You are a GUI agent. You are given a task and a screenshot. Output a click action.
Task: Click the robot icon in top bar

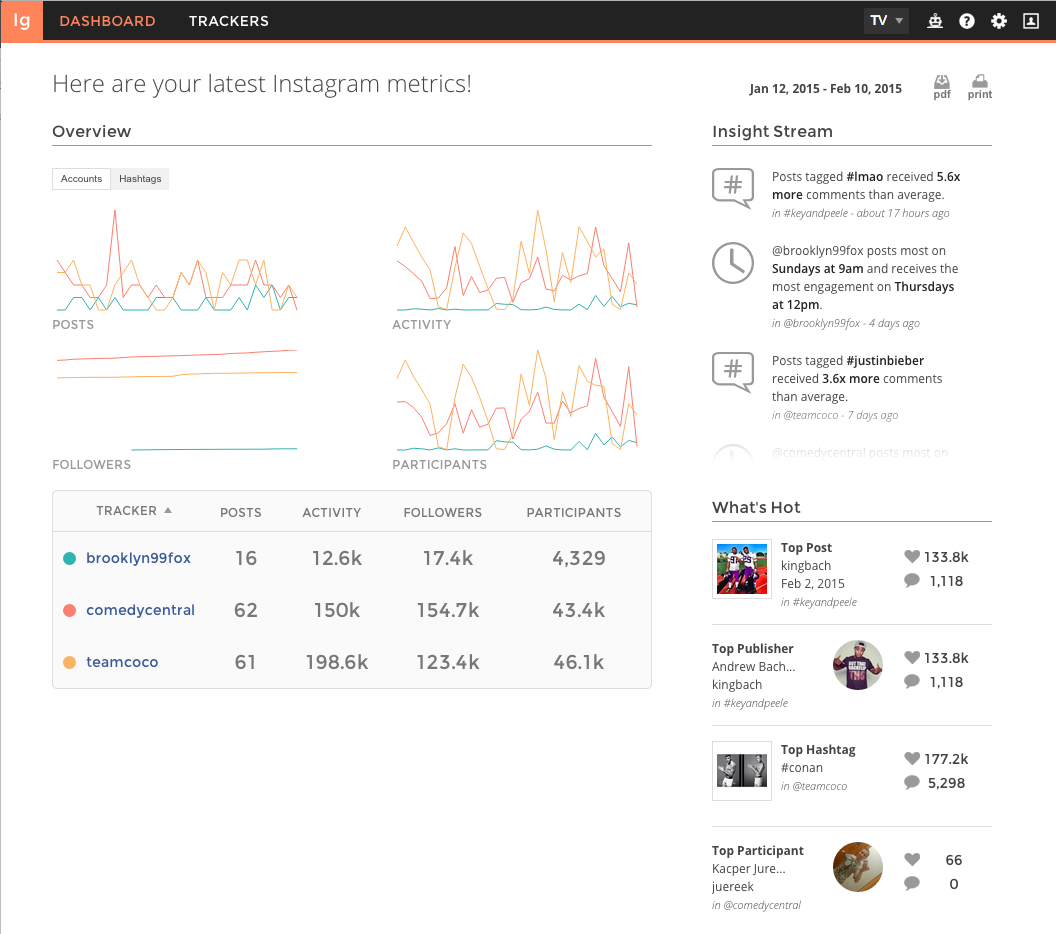(x=935, y=21)
